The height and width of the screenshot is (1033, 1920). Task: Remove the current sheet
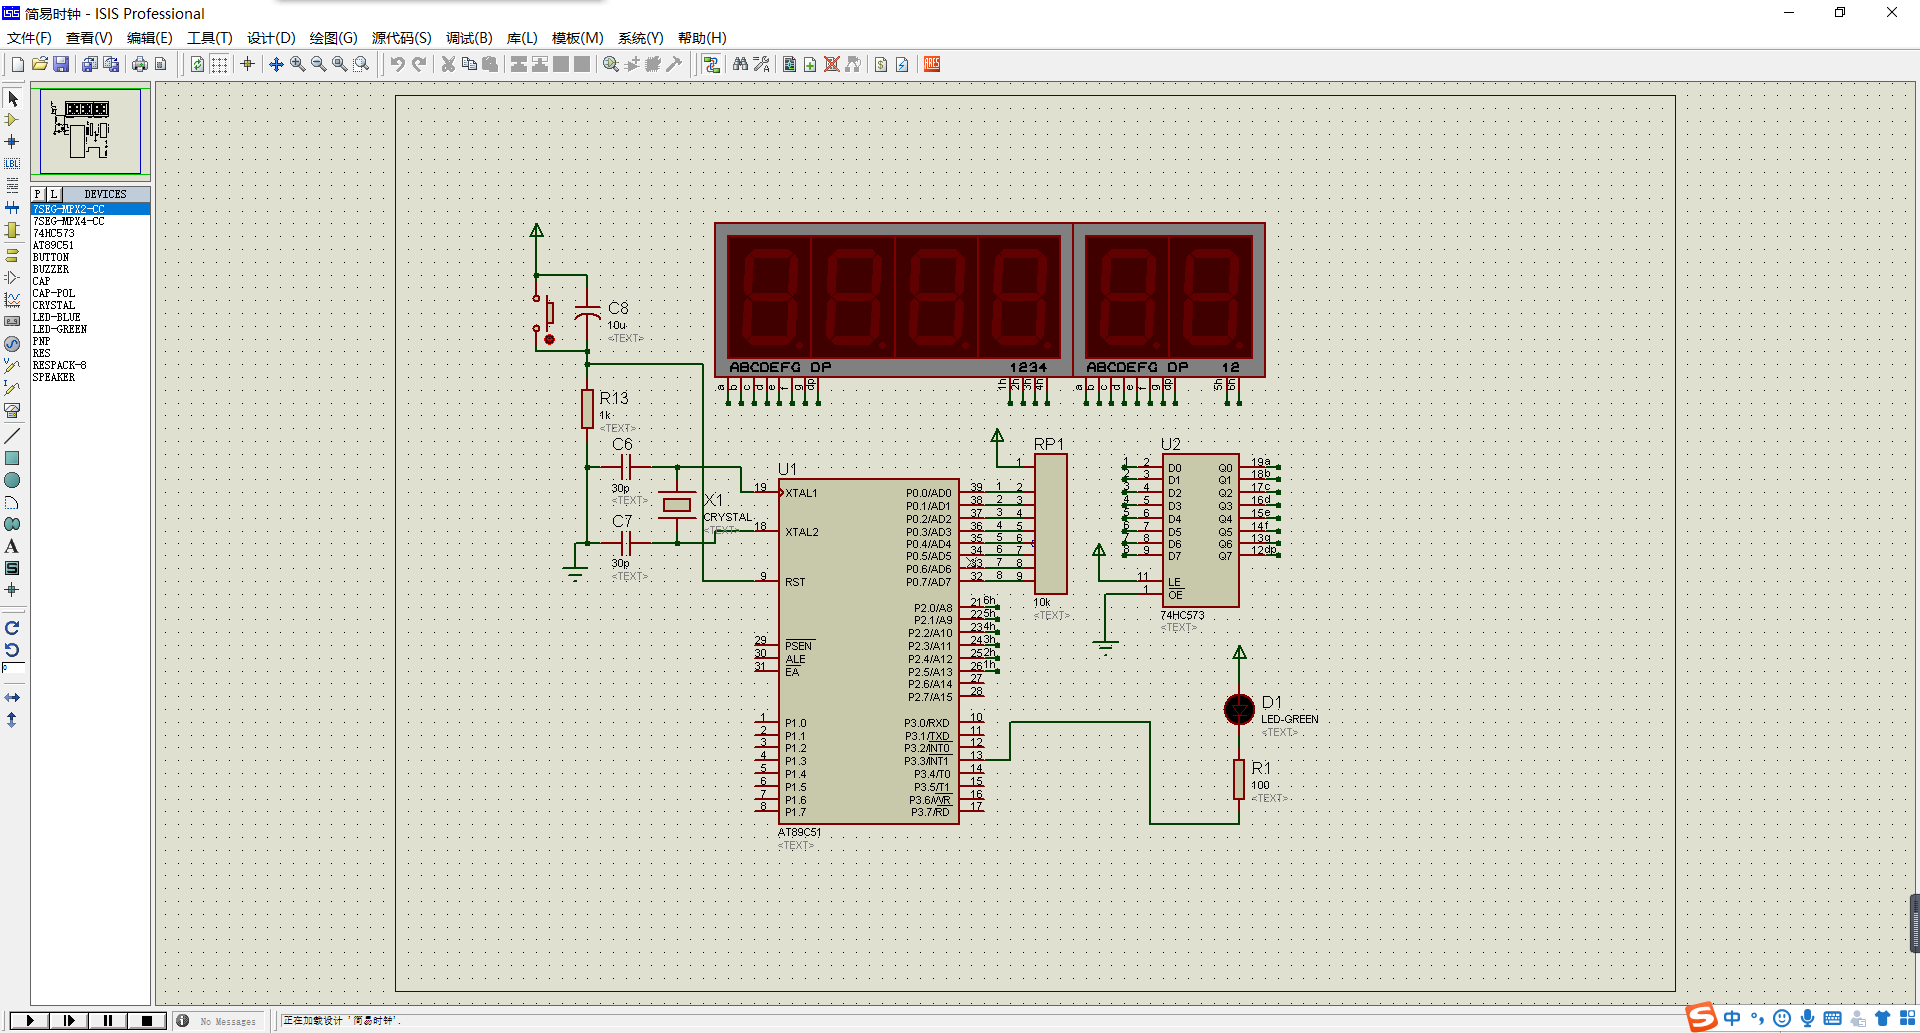pyautogui.click(x=831, y=64)
